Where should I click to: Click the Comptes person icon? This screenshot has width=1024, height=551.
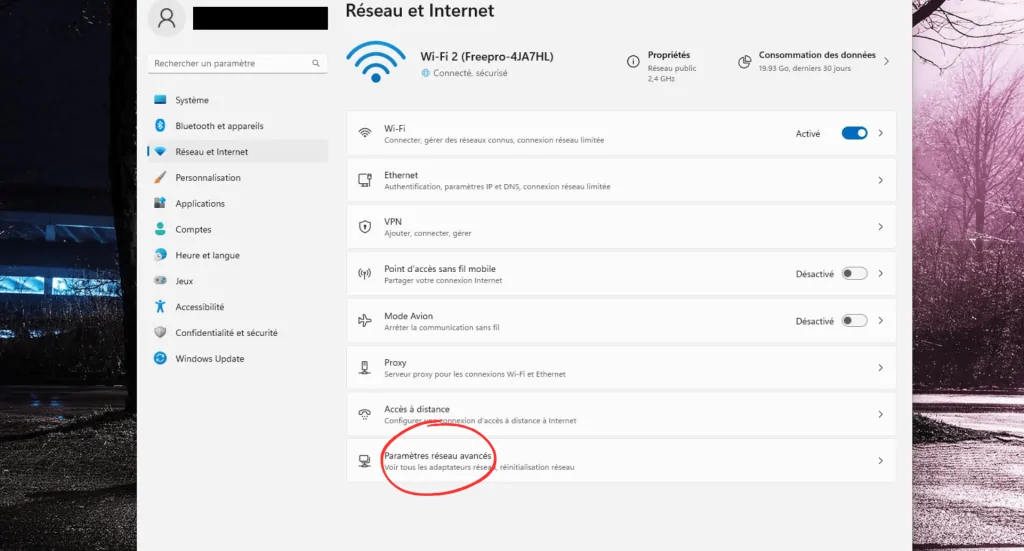pos(160,229)
